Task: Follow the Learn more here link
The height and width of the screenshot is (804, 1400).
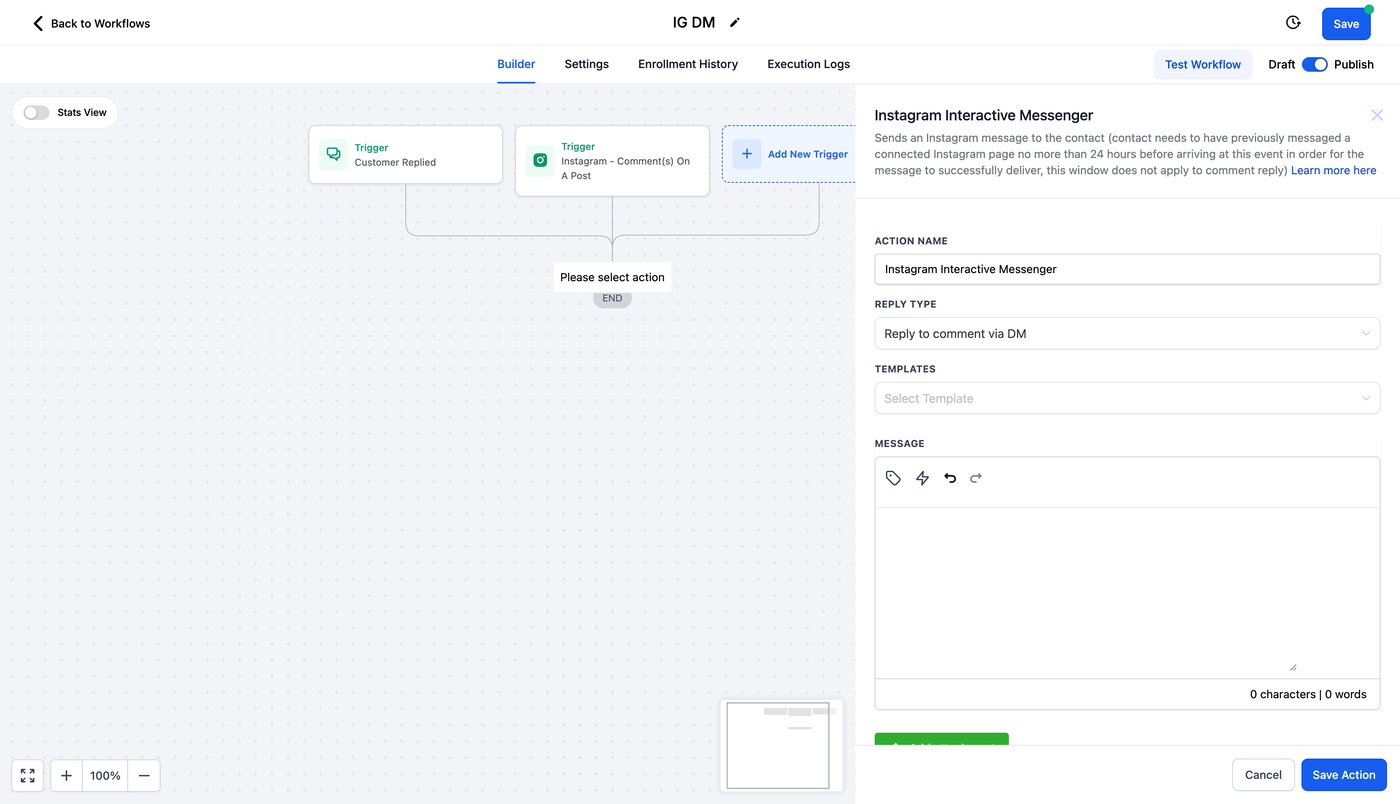Action: (x=1333, y=170)
